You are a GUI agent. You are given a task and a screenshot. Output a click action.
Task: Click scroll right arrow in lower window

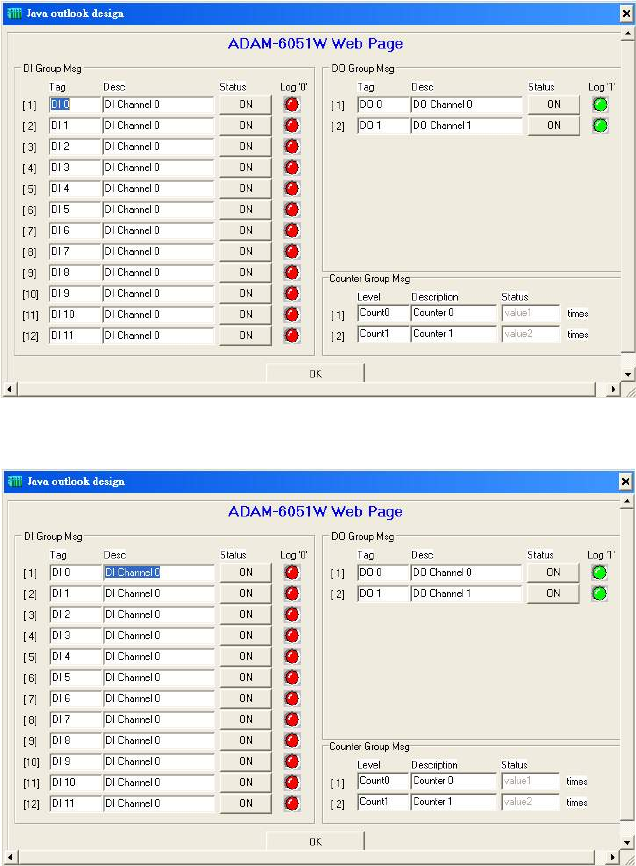click(613, 857)
